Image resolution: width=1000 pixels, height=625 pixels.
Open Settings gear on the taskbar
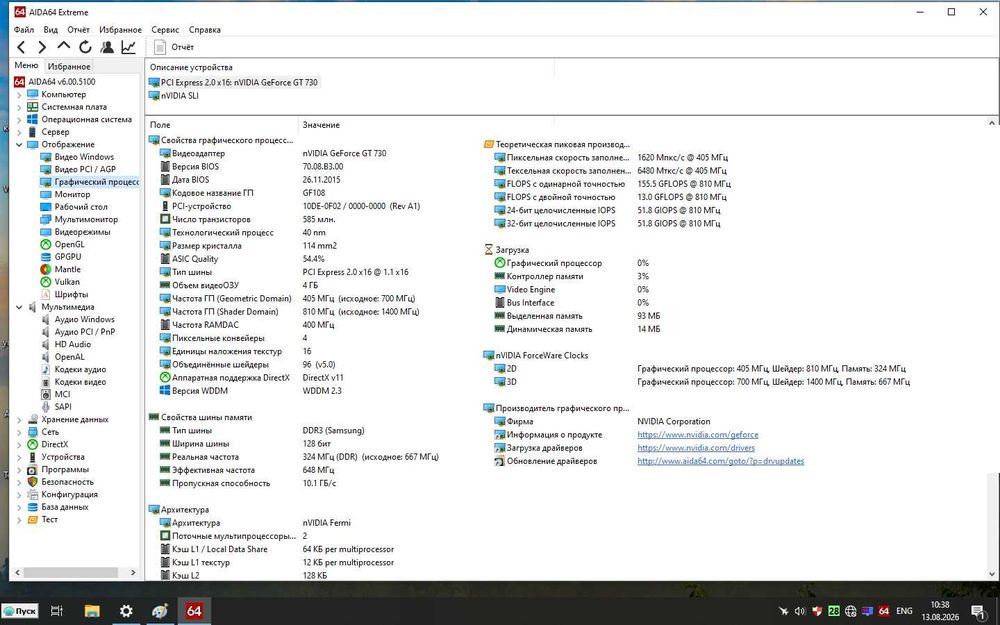(x=126, y=611)
